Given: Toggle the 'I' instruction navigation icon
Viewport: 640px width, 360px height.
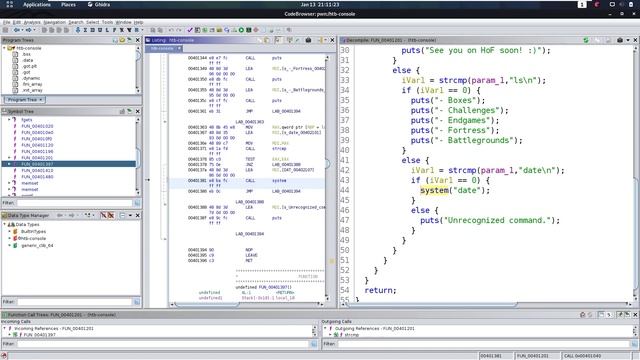Looking at the screenshot, I should [x=85, y=30].
